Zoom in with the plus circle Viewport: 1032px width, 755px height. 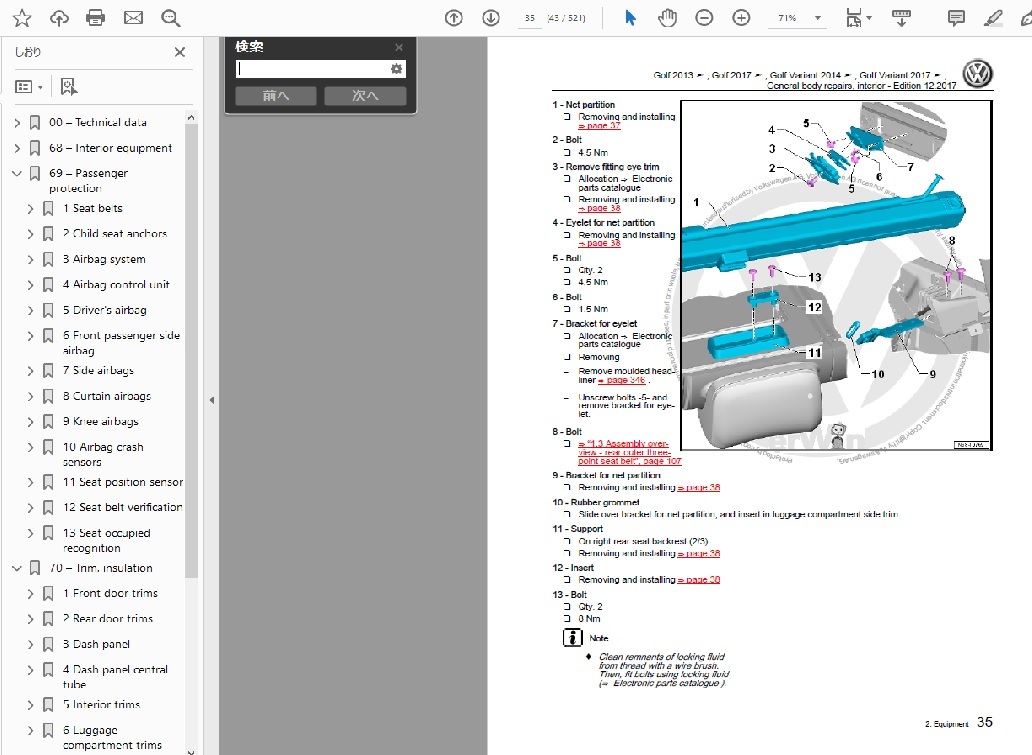741,18
